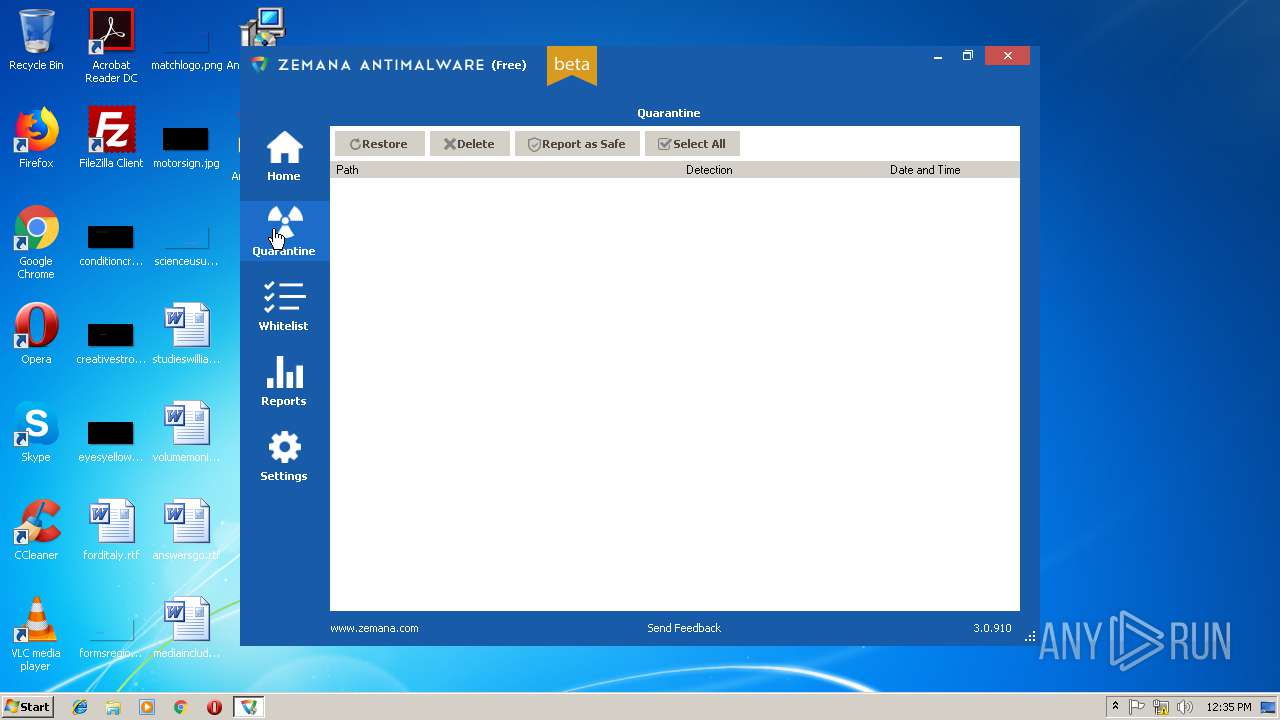The width and height of the screenshot is (1280, 720).
Task: Select the FileZilla Client desktop icon
Action: point(111,138)
